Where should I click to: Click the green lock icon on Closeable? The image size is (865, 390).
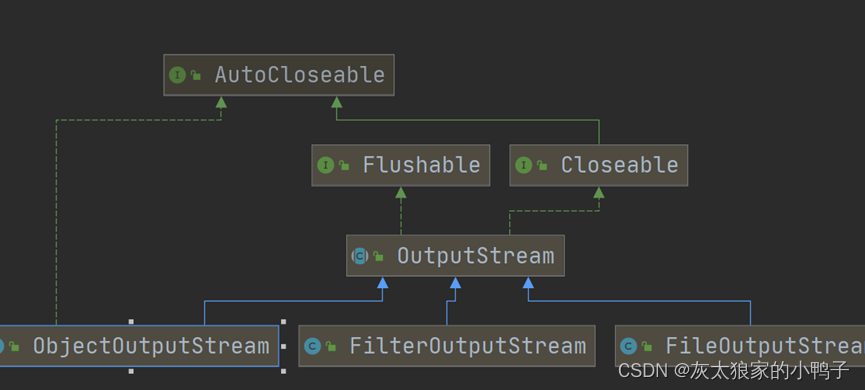pyautogui.click(x=542, y=165)
